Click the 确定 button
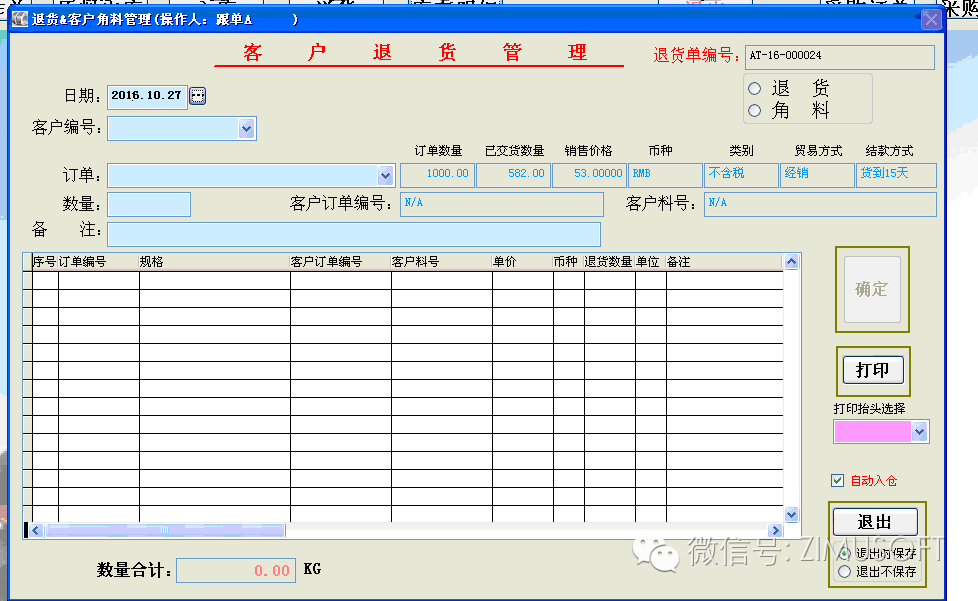 pyautogui.click(x=872, y=289)
